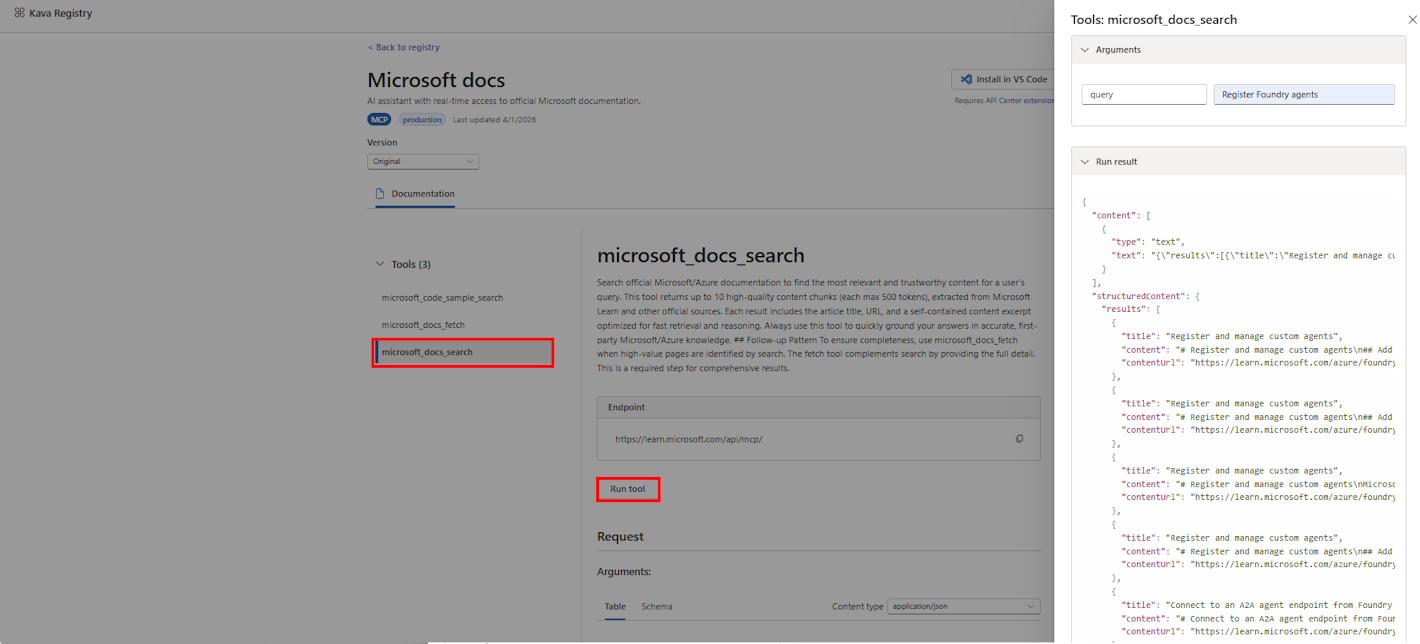Copy the endpoint URL with the copy icon
The height and width of the screenshot is (644, 1420).
tap(1019, 439)
